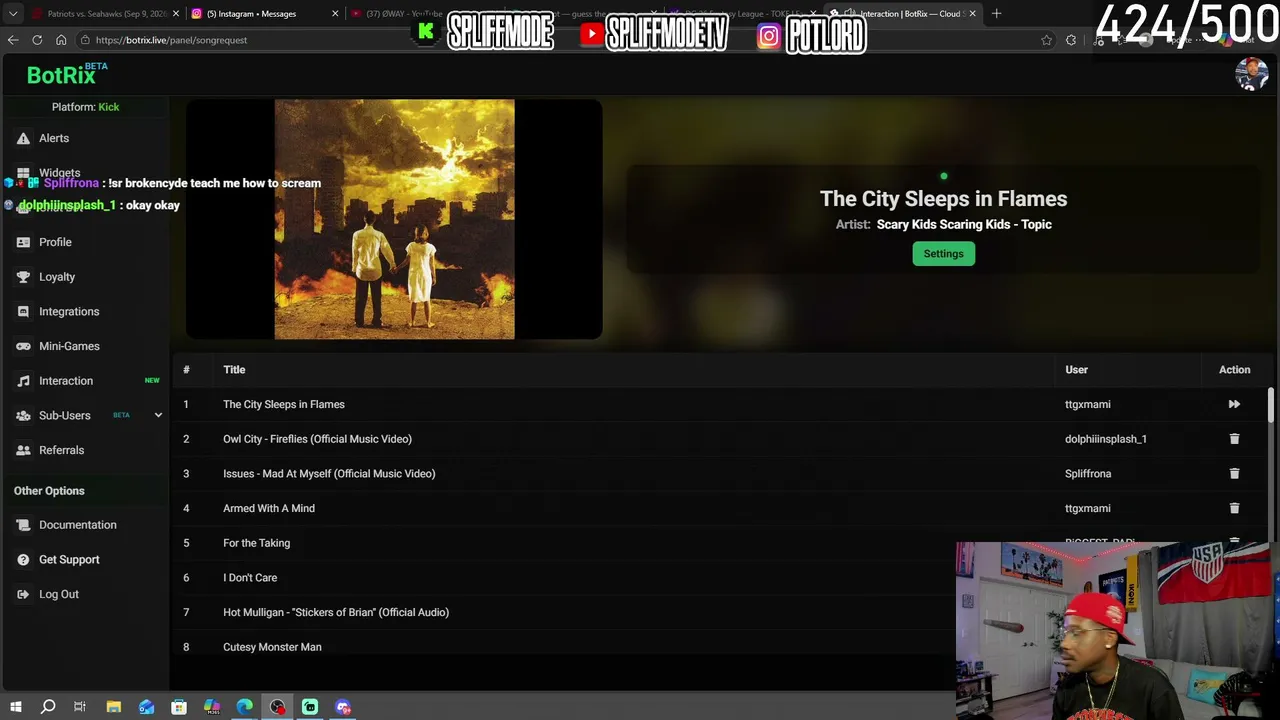Click the BotRix logo

(x=66, y=75)
